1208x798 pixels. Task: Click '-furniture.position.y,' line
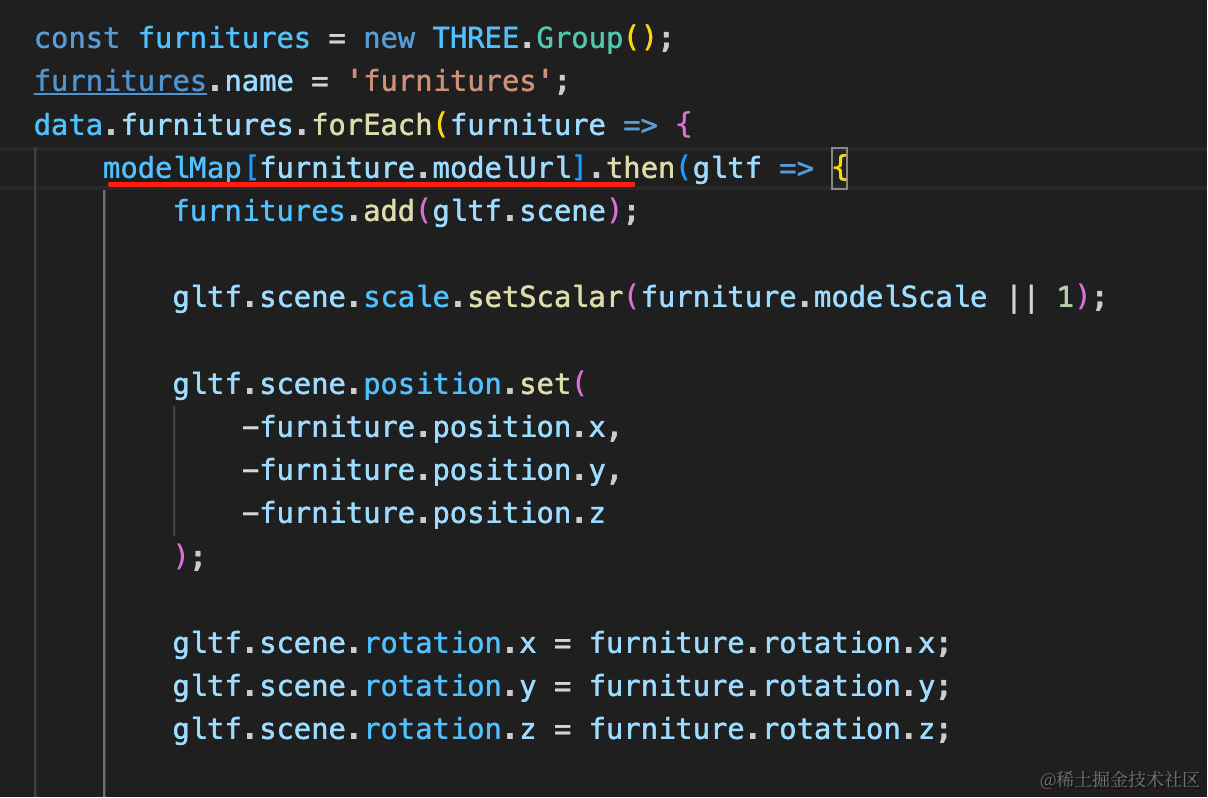pyautogui.click(x=432, y=470)
